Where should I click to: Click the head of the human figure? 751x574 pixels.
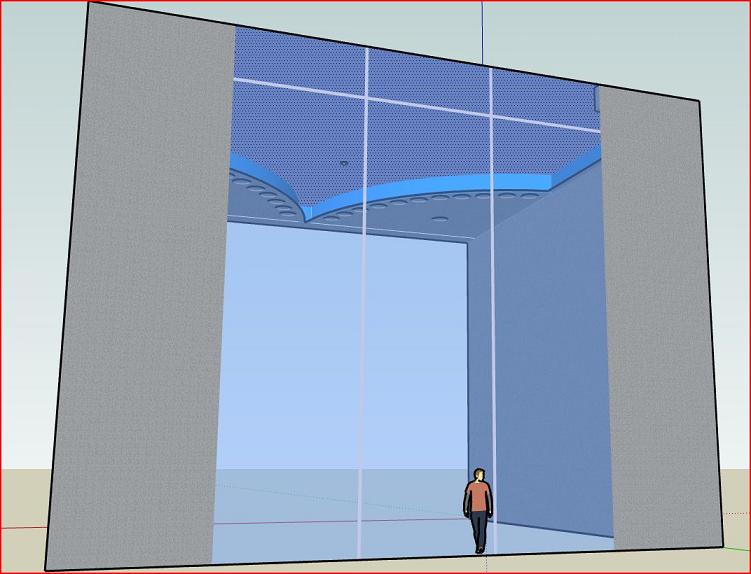(480, 474)
